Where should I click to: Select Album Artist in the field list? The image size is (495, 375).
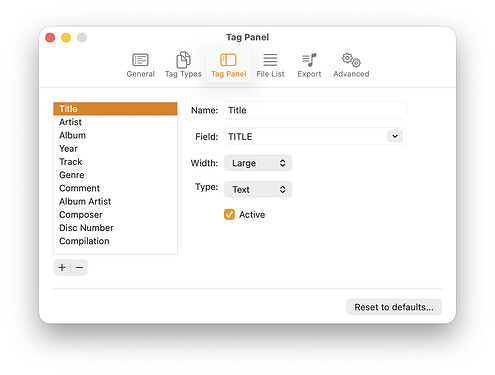[115, 201]
